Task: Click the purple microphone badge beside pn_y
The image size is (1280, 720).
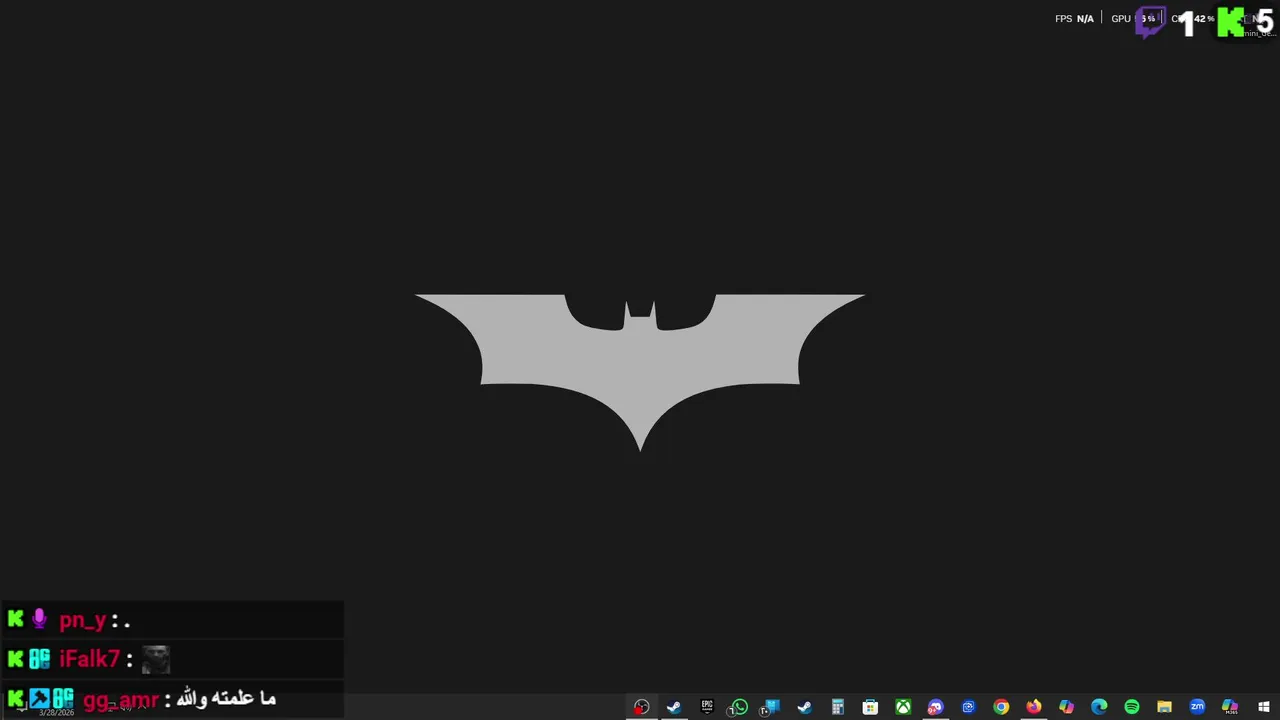Action: tap(39, 619)
